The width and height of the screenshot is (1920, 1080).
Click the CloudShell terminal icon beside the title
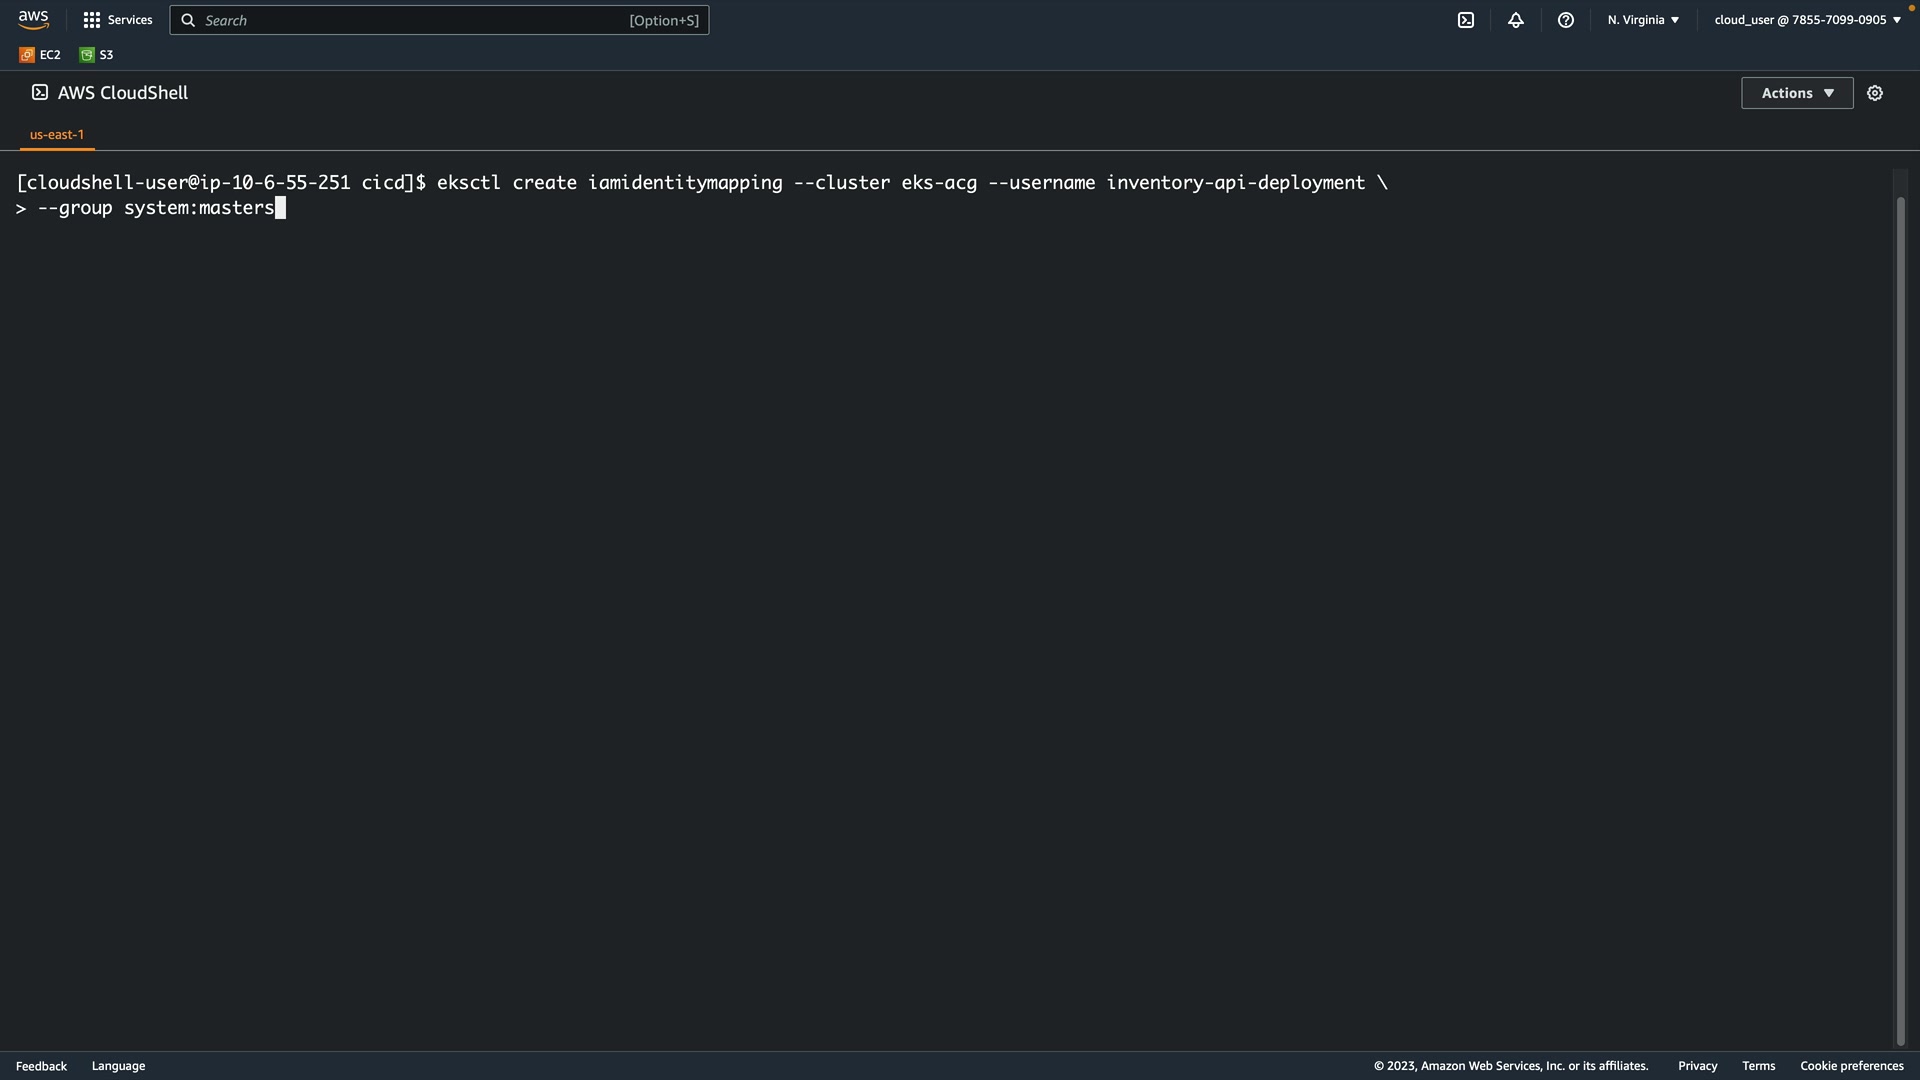40,92
